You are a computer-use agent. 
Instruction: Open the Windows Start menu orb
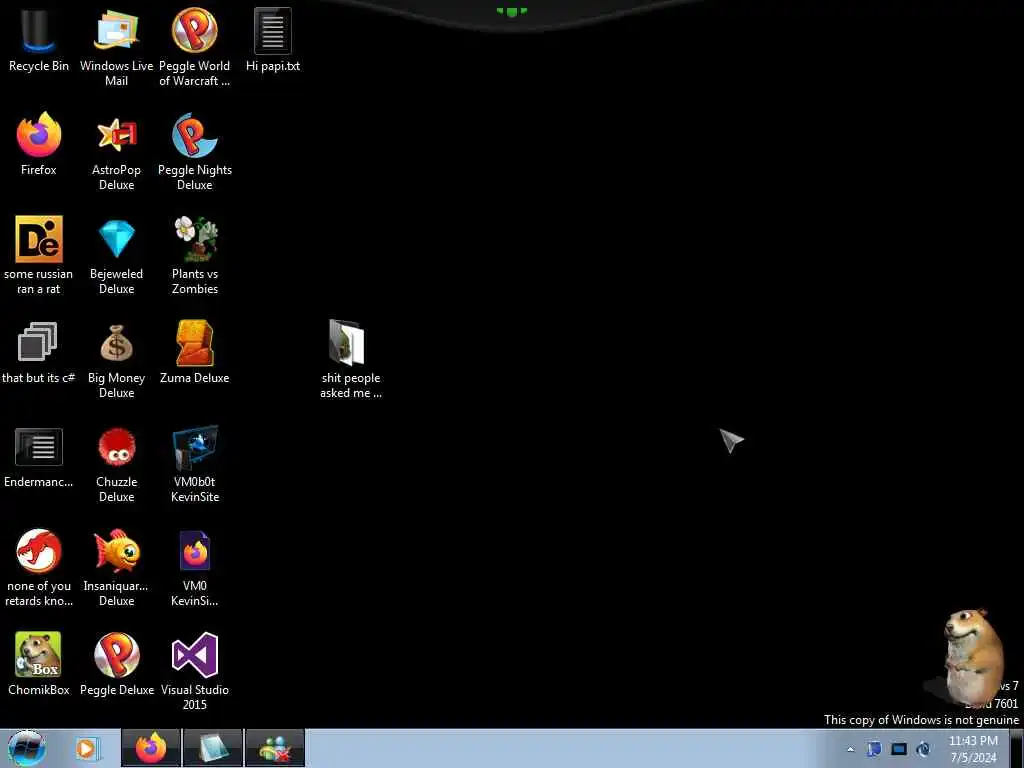(x=27, y=748)
